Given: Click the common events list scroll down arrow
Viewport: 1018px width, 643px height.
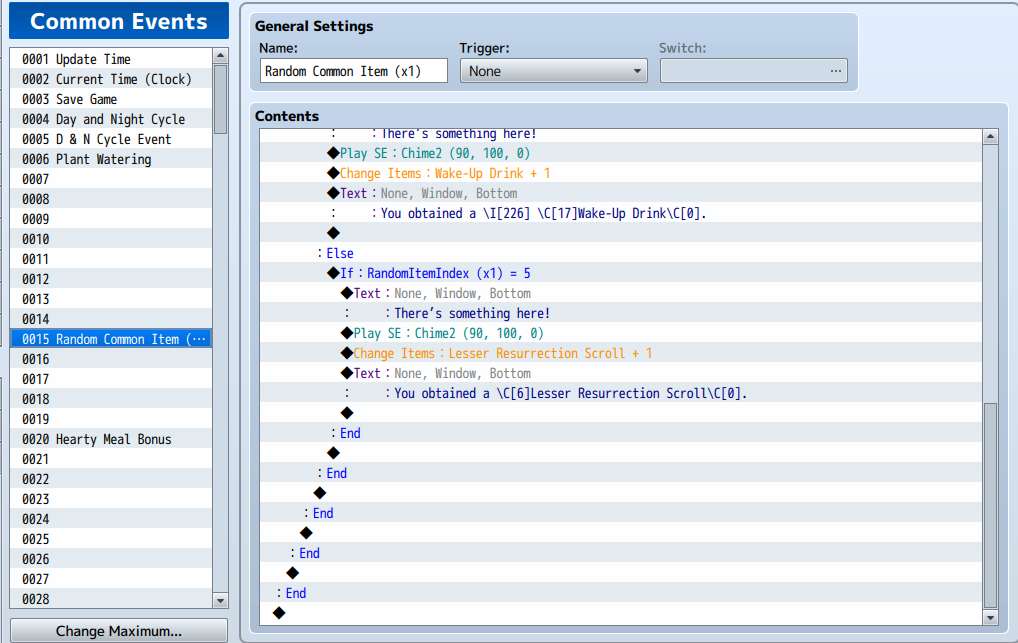Looking at the screenshot, I should [x=220, y=601].
